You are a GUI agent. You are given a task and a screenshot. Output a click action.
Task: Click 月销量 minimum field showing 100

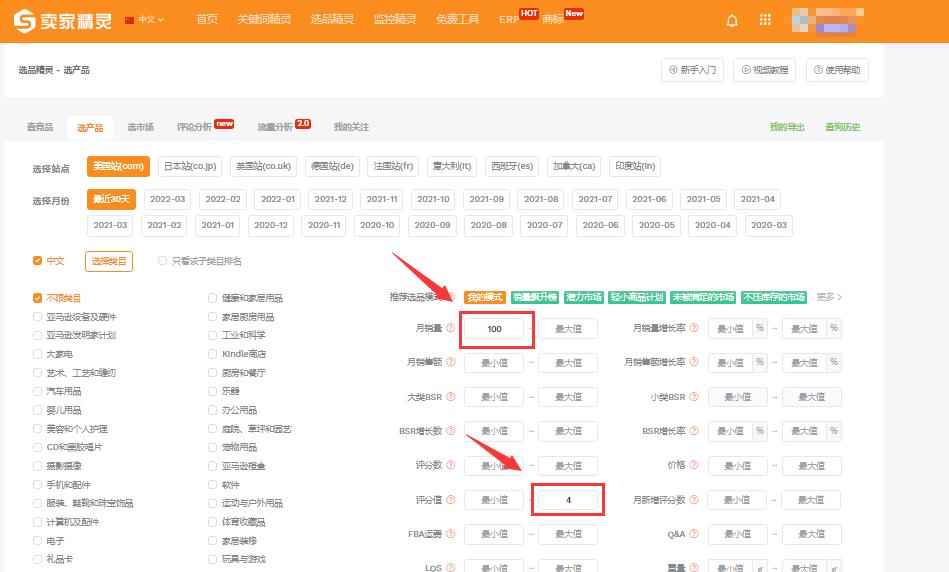pos(494,329)
